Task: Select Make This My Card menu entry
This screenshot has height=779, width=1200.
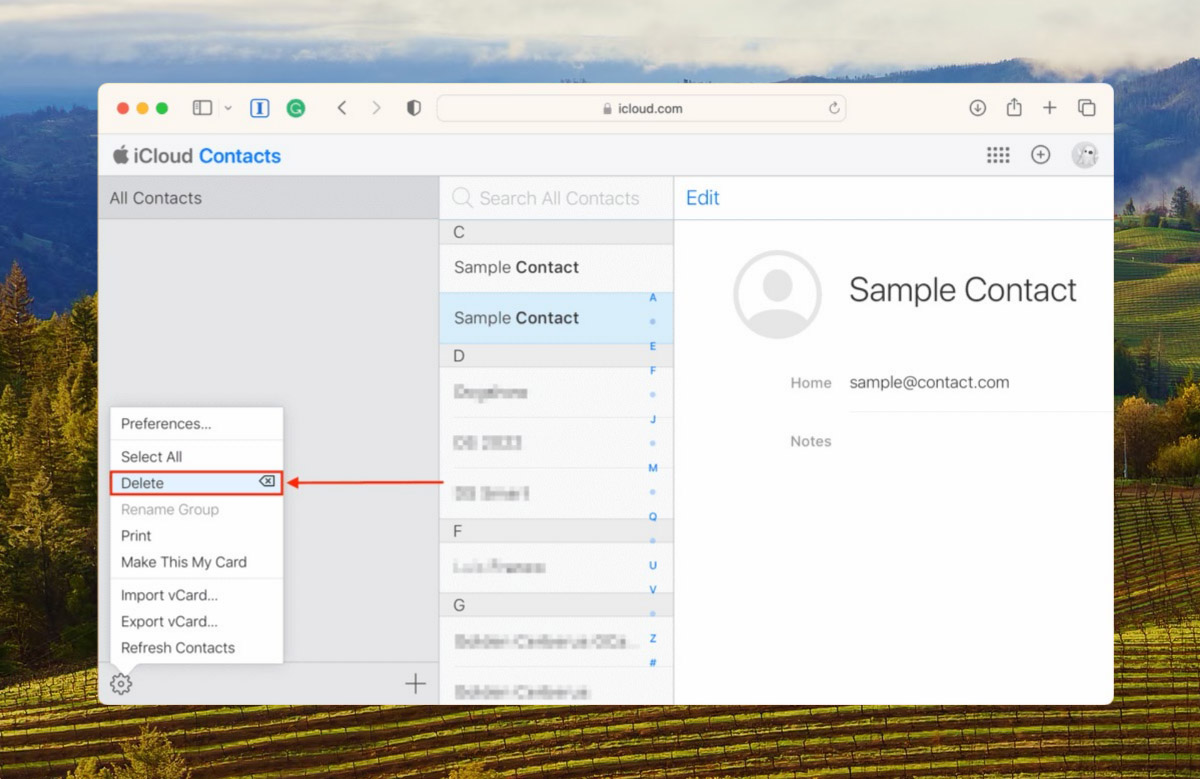Action: [182, 562]
